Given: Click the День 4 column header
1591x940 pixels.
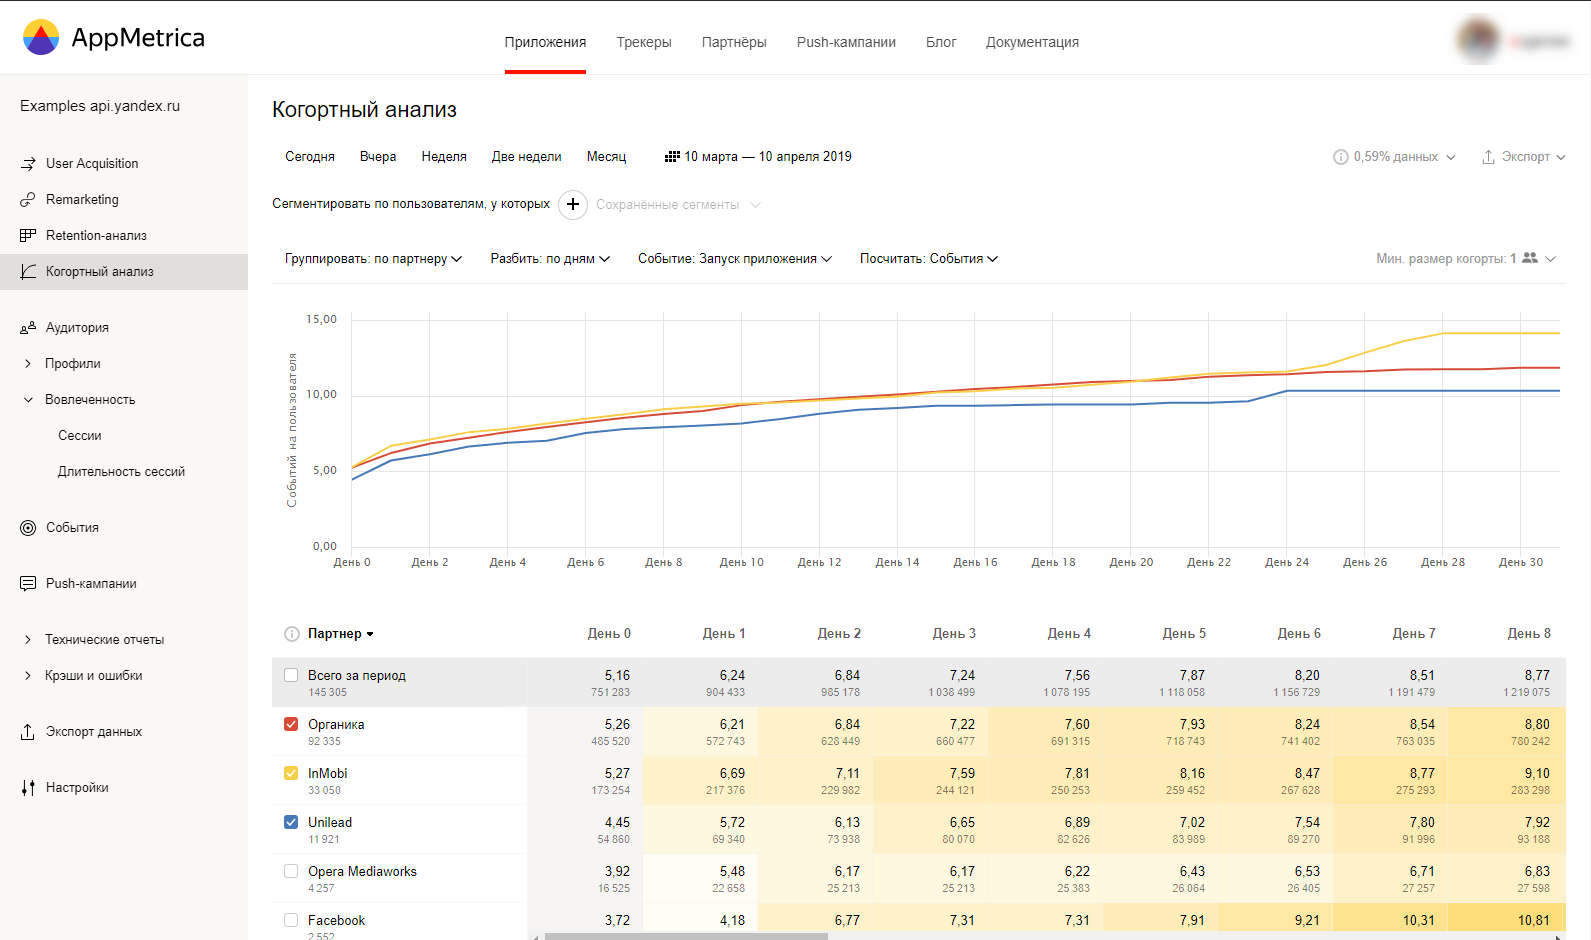Looking at the screenshot, I should (1069, 634).
